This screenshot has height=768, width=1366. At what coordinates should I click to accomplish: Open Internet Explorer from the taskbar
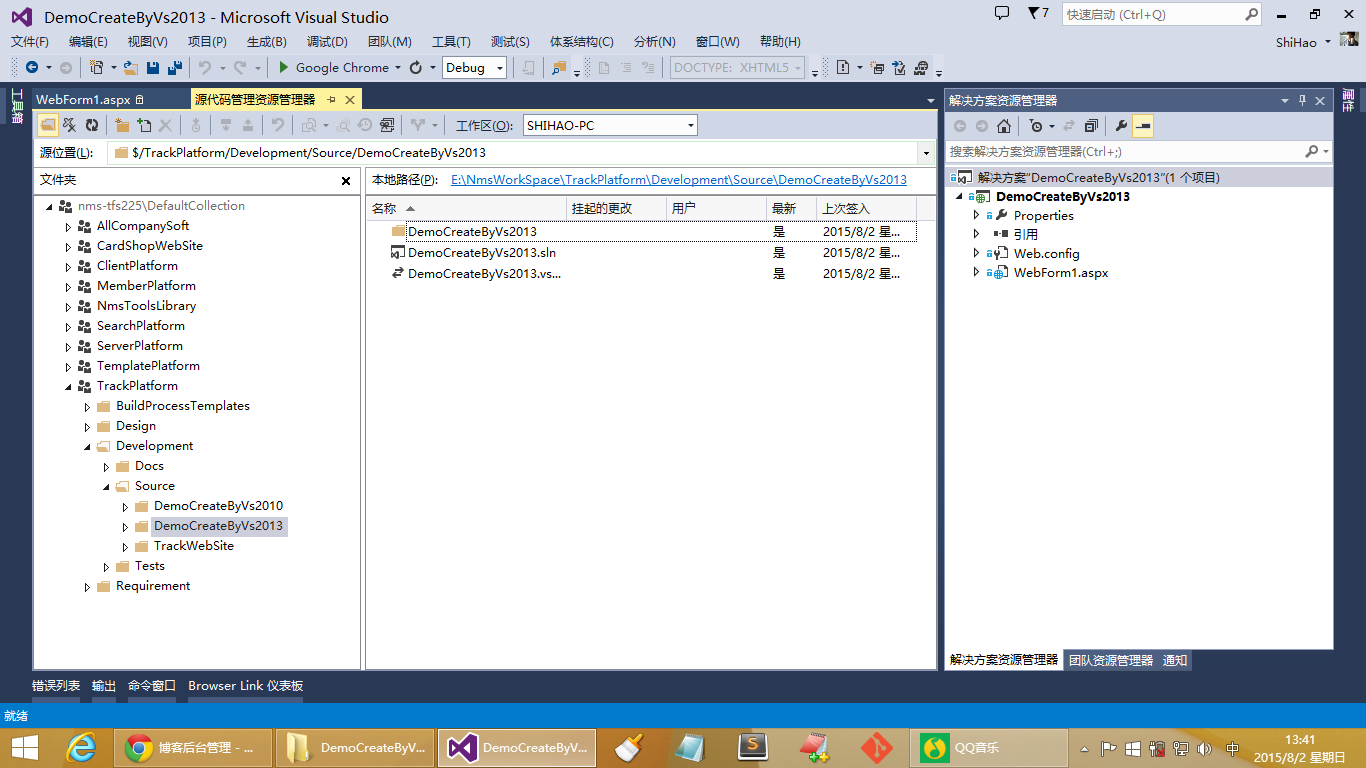[80, 747]
